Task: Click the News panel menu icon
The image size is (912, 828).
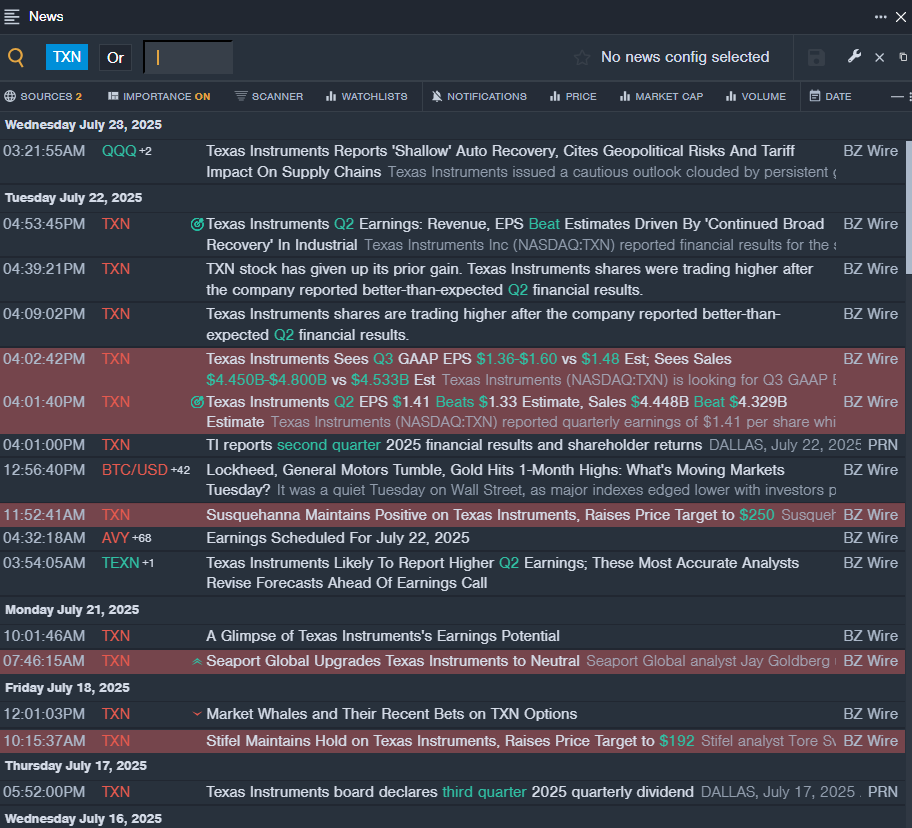Action: (12, 16)
